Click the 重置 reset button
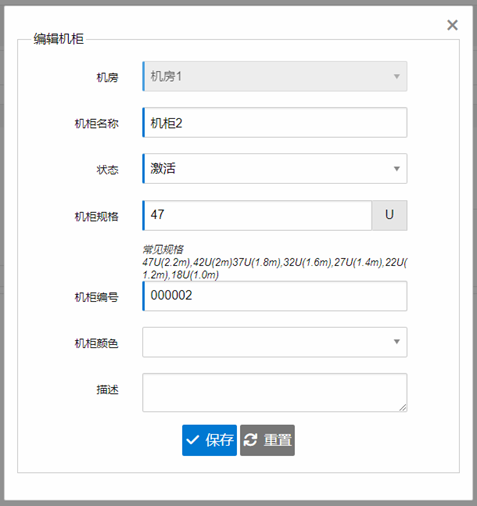 (x=267, y=440)
